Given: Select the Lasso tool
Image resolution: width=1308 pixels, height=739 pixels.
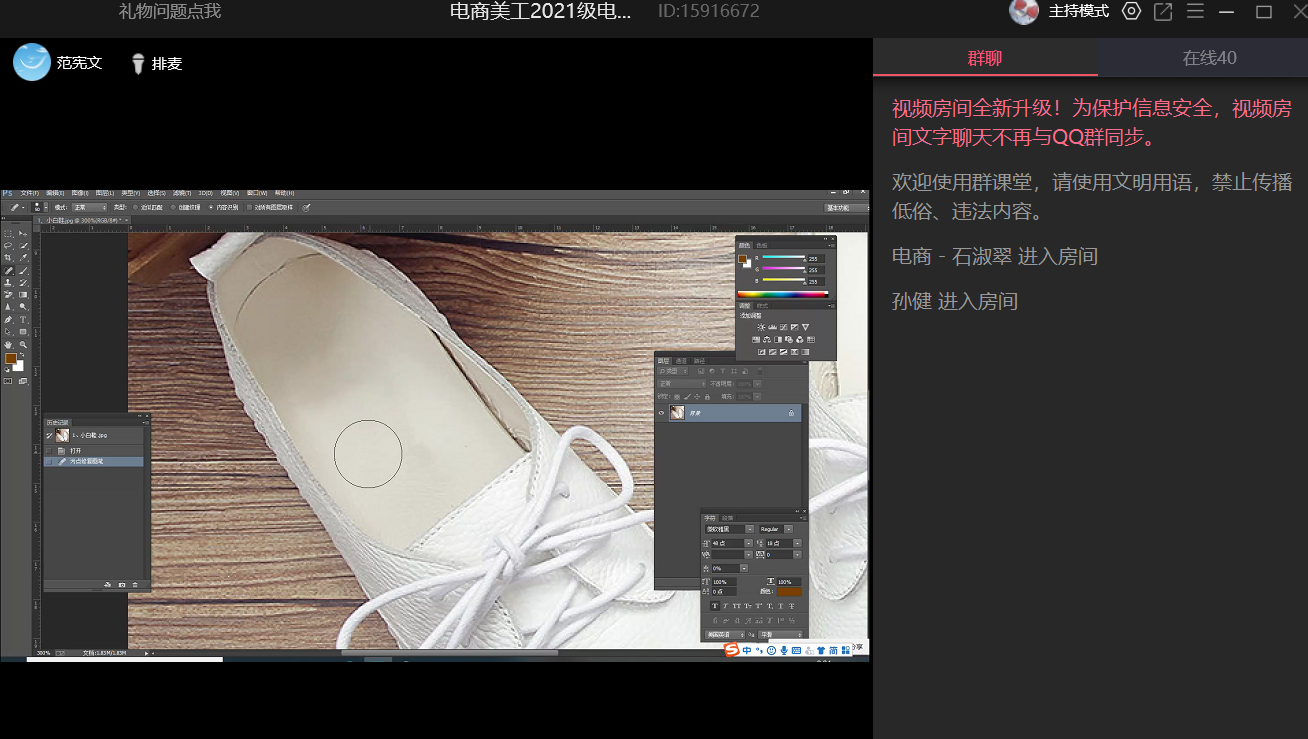Looking at the screenshot, I should click(8, 246).
